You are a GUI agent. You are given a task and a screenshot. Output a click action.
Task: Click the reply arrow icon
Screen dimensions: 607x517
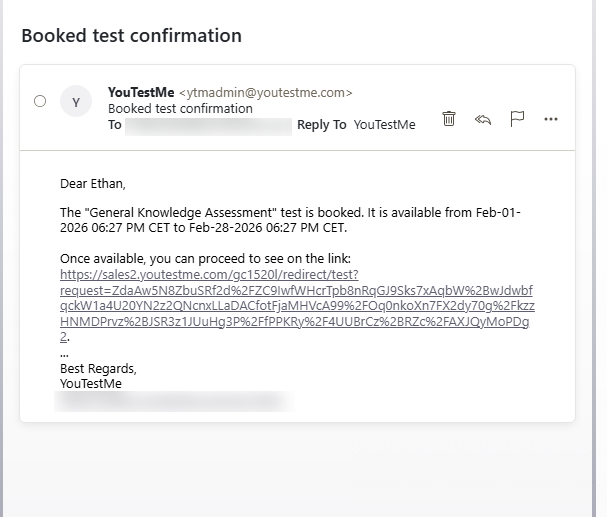[x=483, y=119]
